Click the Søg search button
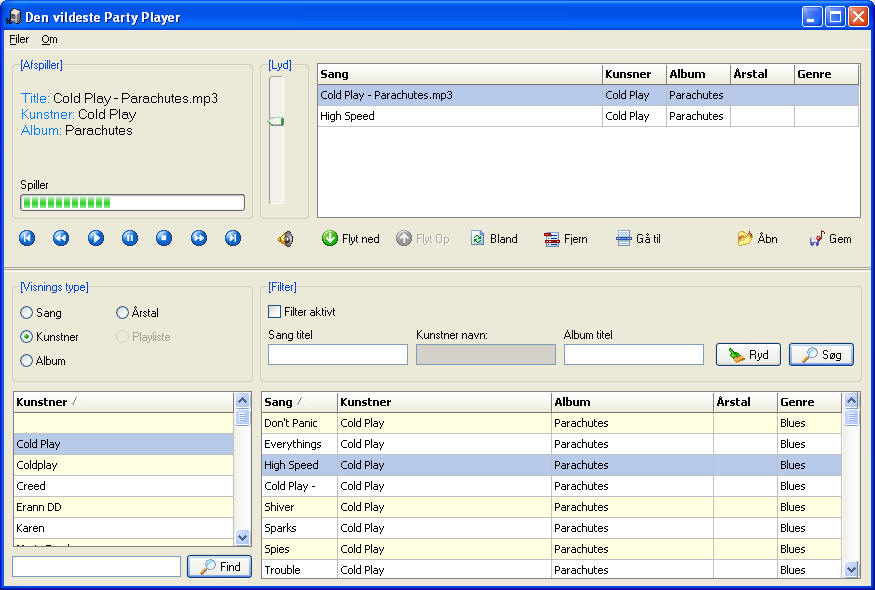The width and height of the screenshot is (875, 590). point(821,355)
